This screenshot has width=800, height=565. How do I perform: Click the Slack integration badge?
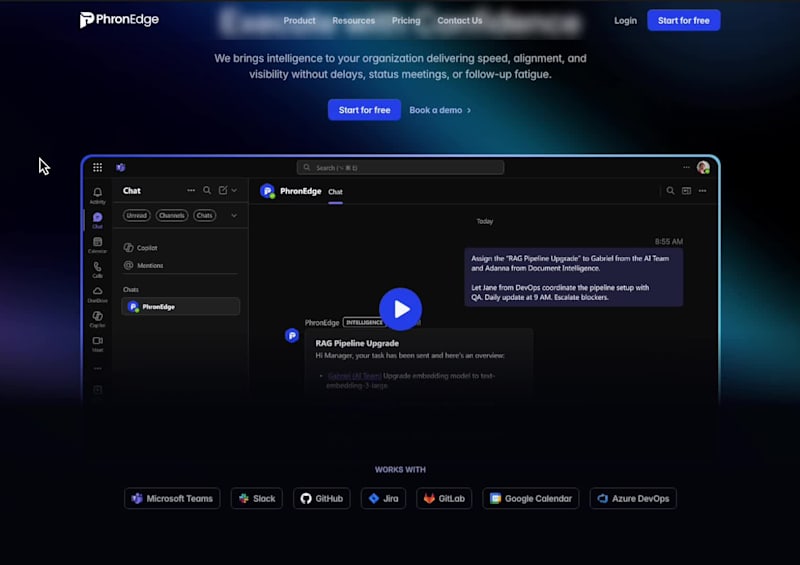(257, 498)
